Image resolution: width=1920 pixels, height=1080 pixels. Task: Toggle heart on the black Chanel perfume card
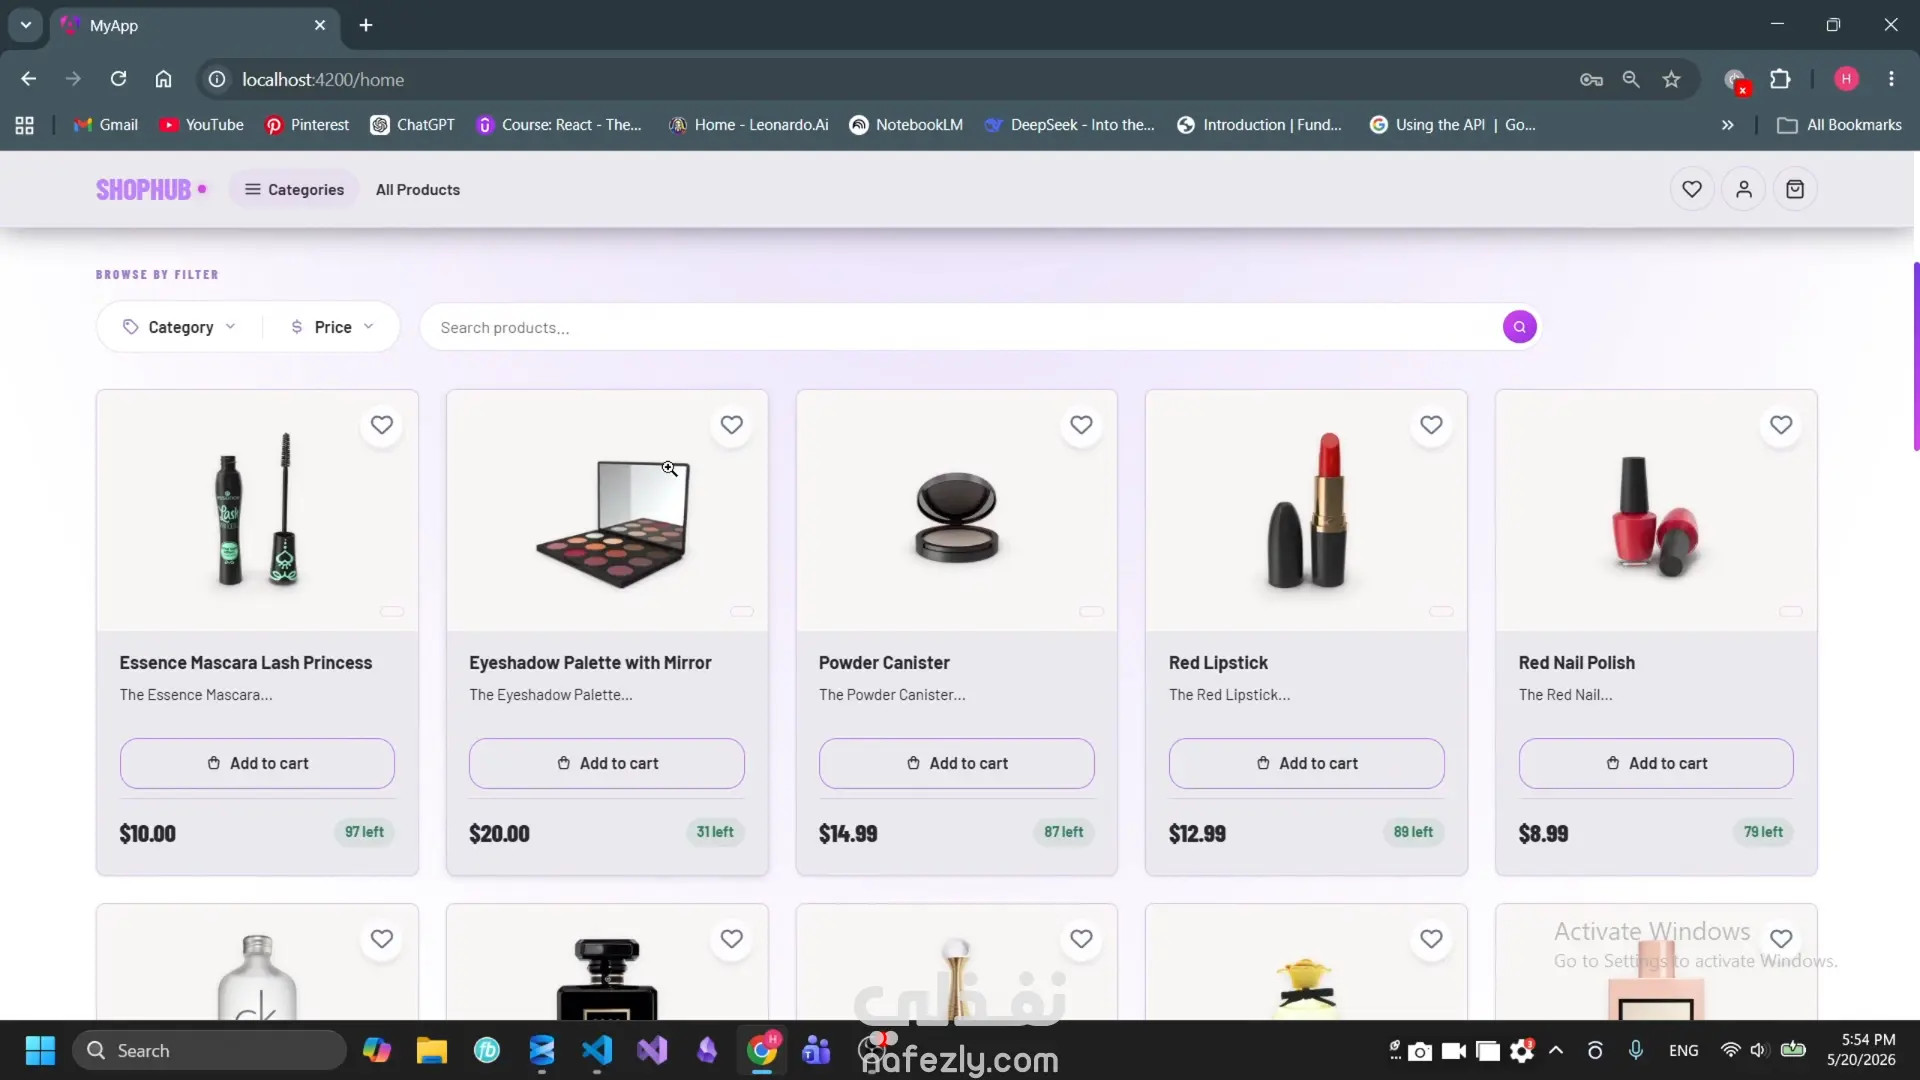[732, 939]
